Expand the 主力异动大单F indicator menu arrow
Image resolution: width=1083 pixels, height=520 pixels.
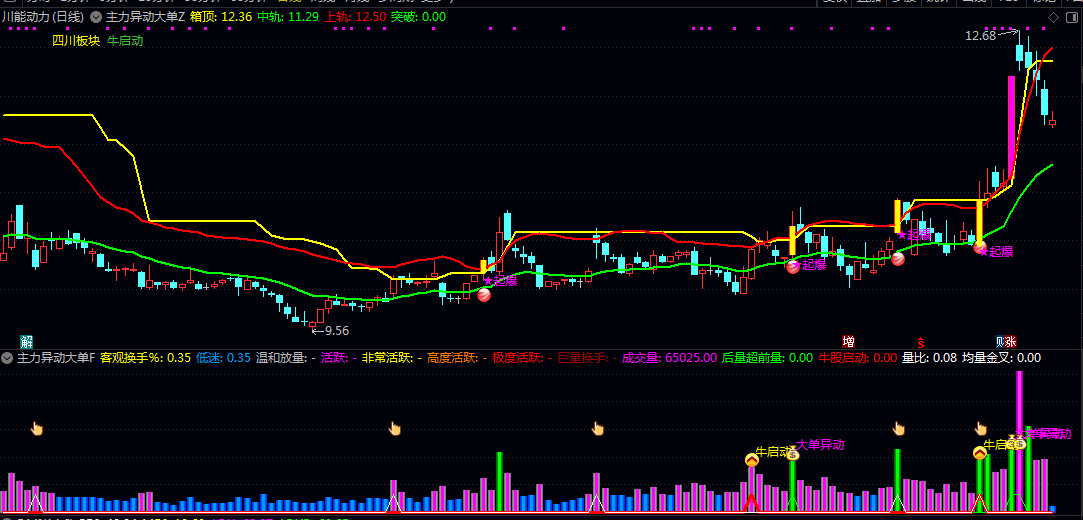[8, 358]
